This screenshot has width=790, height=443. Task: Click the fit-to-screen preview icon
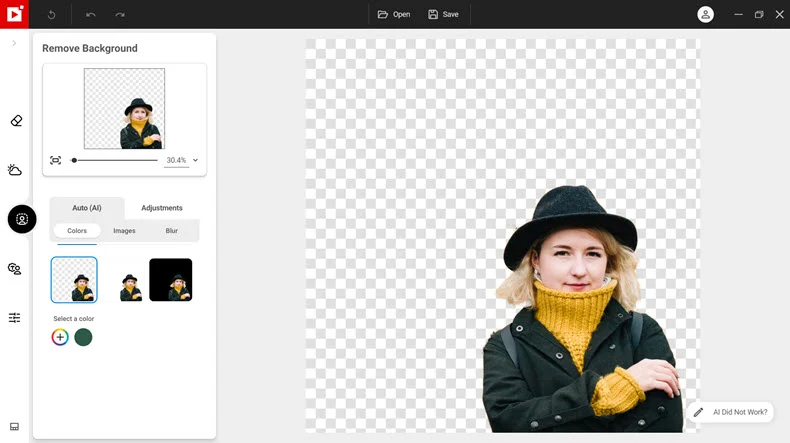tap(55, 160)
